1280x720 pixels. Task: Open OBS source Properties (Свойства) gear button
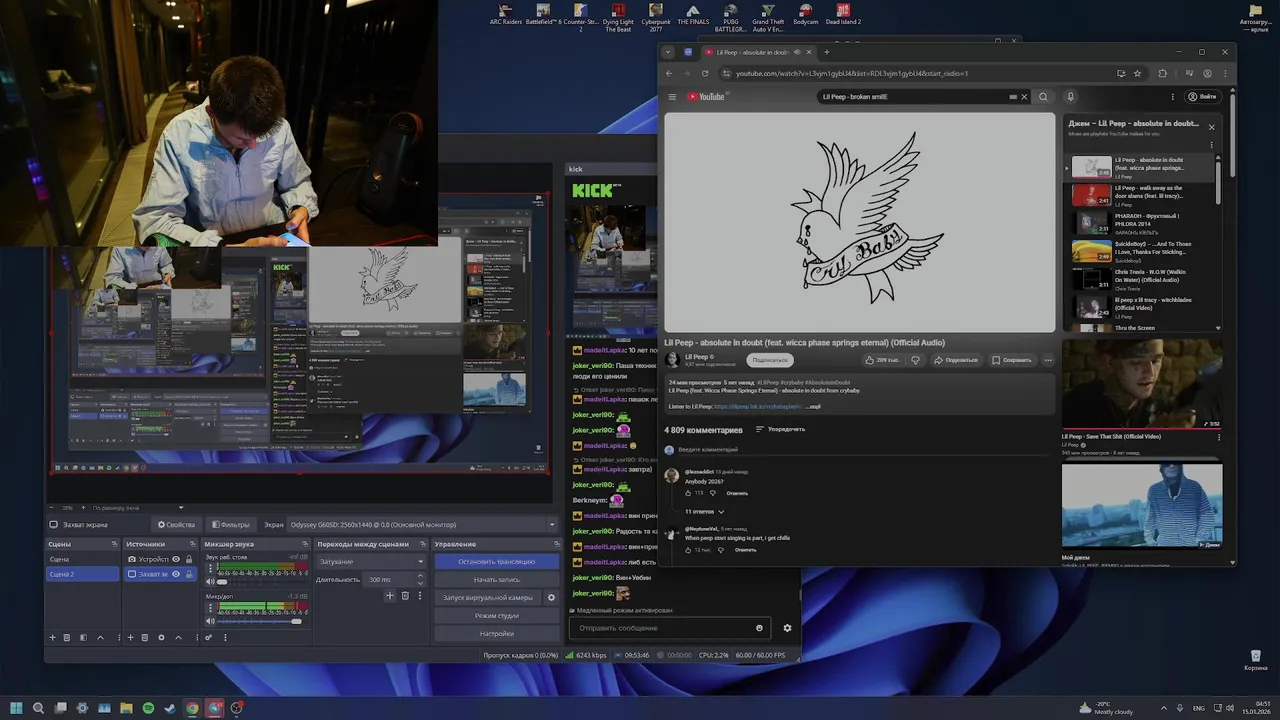tap(176, 524)
